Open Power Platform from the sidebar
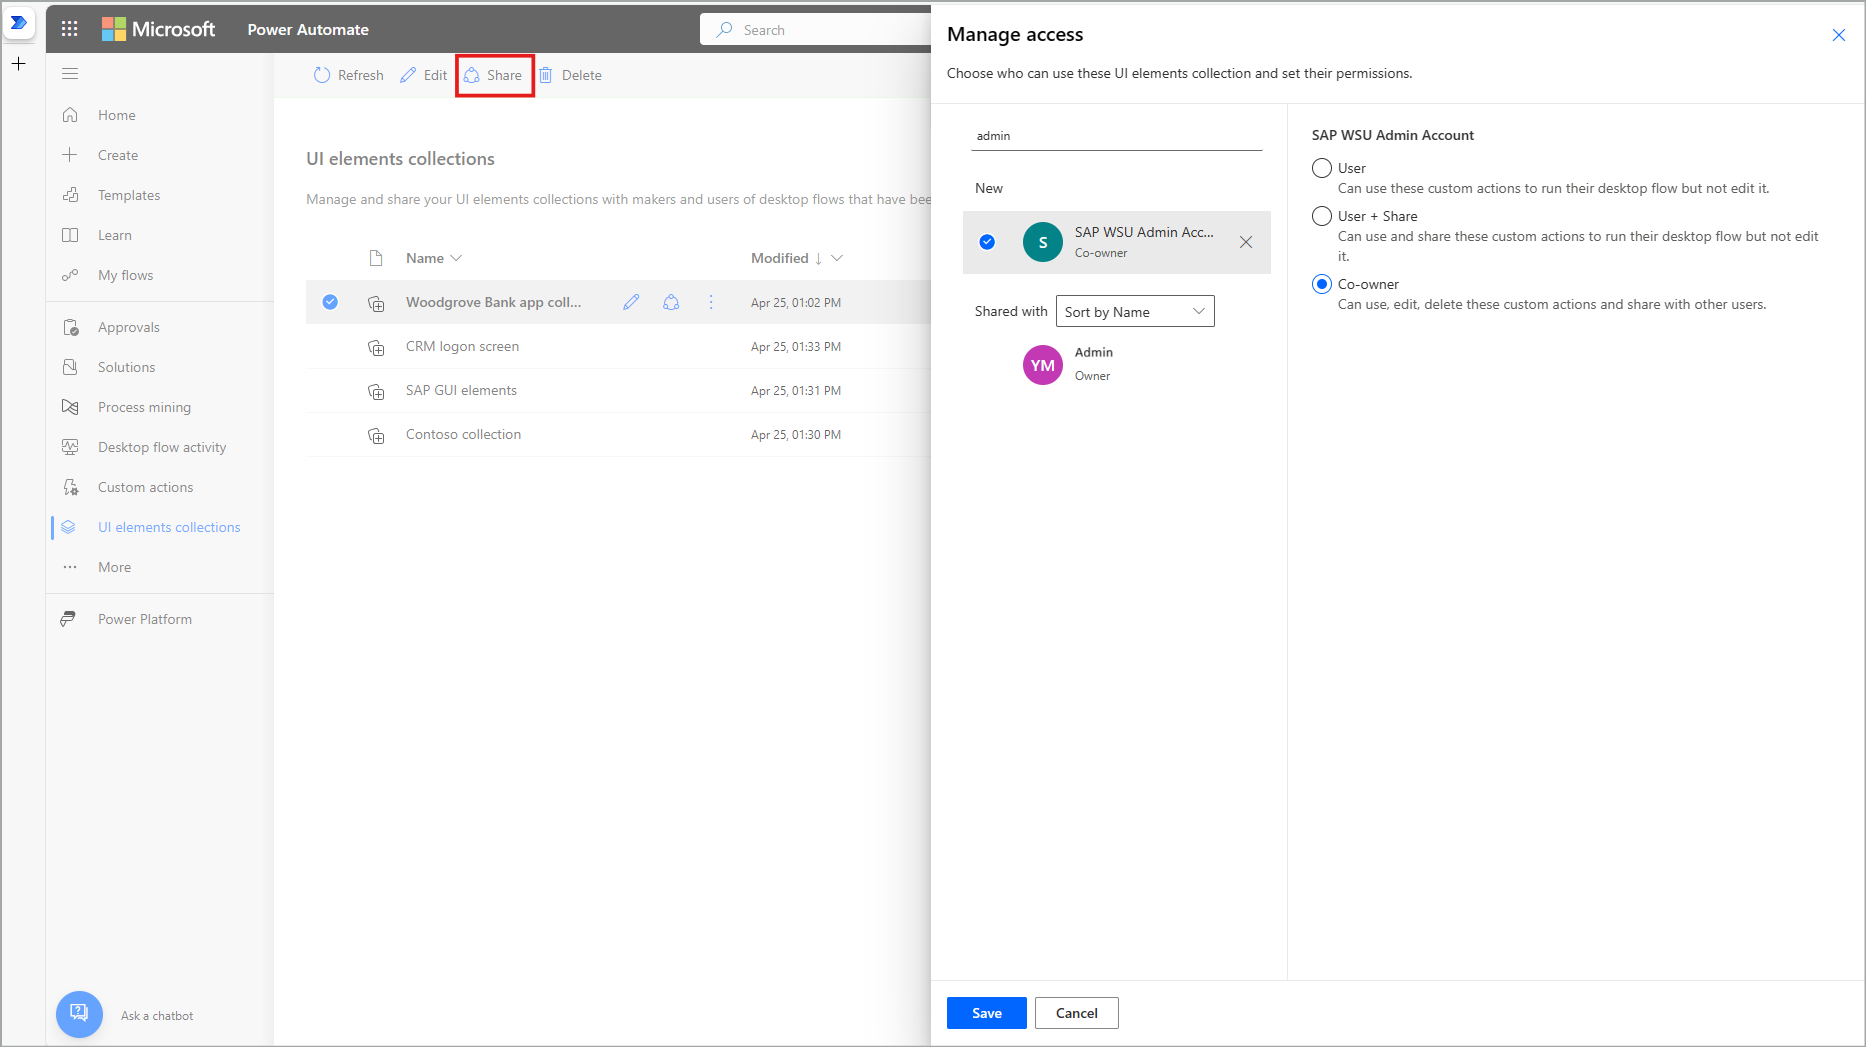 (x=144, y=618)
